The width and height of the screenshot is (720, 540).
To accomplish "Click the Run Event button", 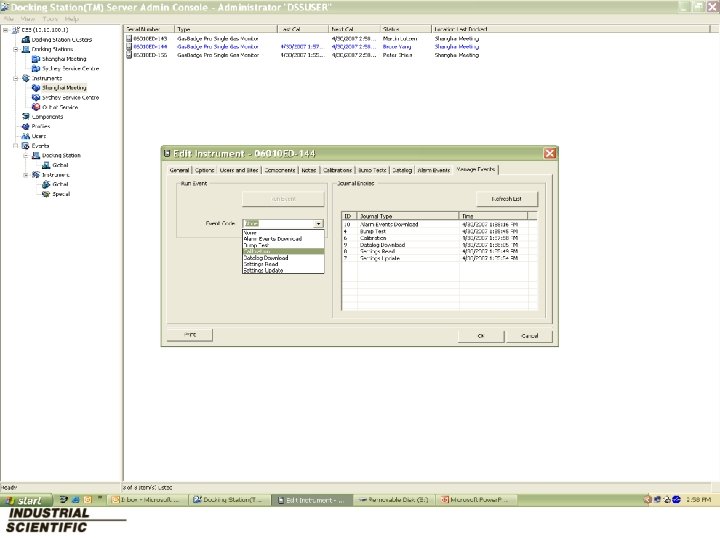I will 283,199.
